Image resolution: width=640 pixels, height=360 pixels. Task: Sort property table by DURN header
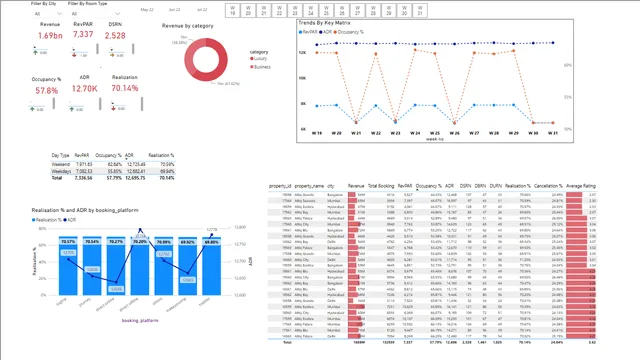pyautogui.click(x=496, y=186)
